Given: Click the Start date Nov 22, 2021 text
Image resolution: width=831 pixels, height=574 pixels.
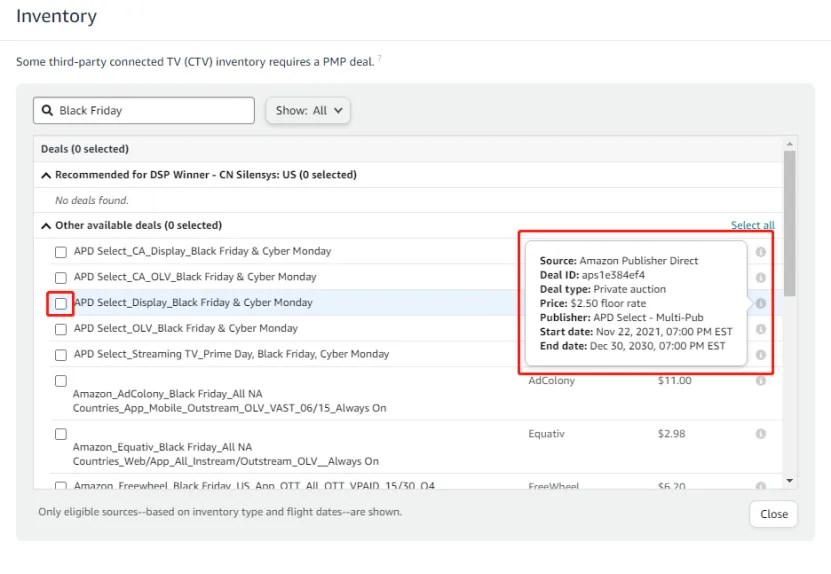Looking at the screenshot, I should (636, 332).
